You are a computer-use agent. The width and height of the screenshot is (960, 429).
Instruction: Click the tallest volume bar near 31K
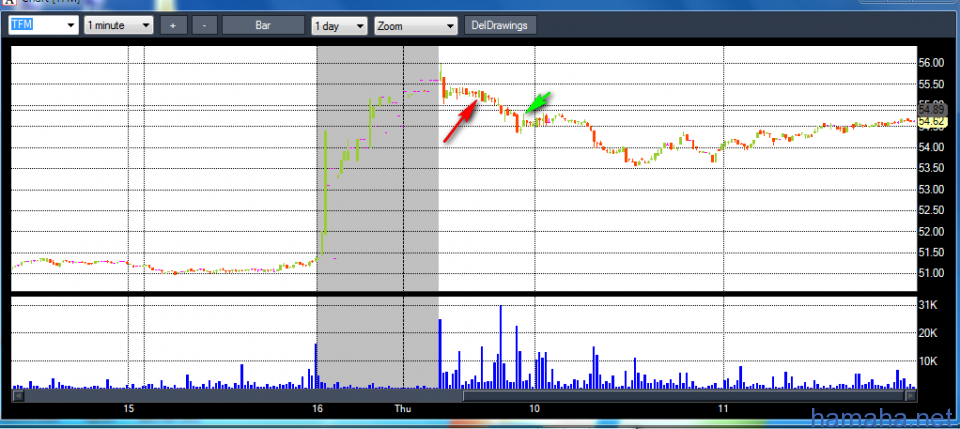tap(501, 346)
